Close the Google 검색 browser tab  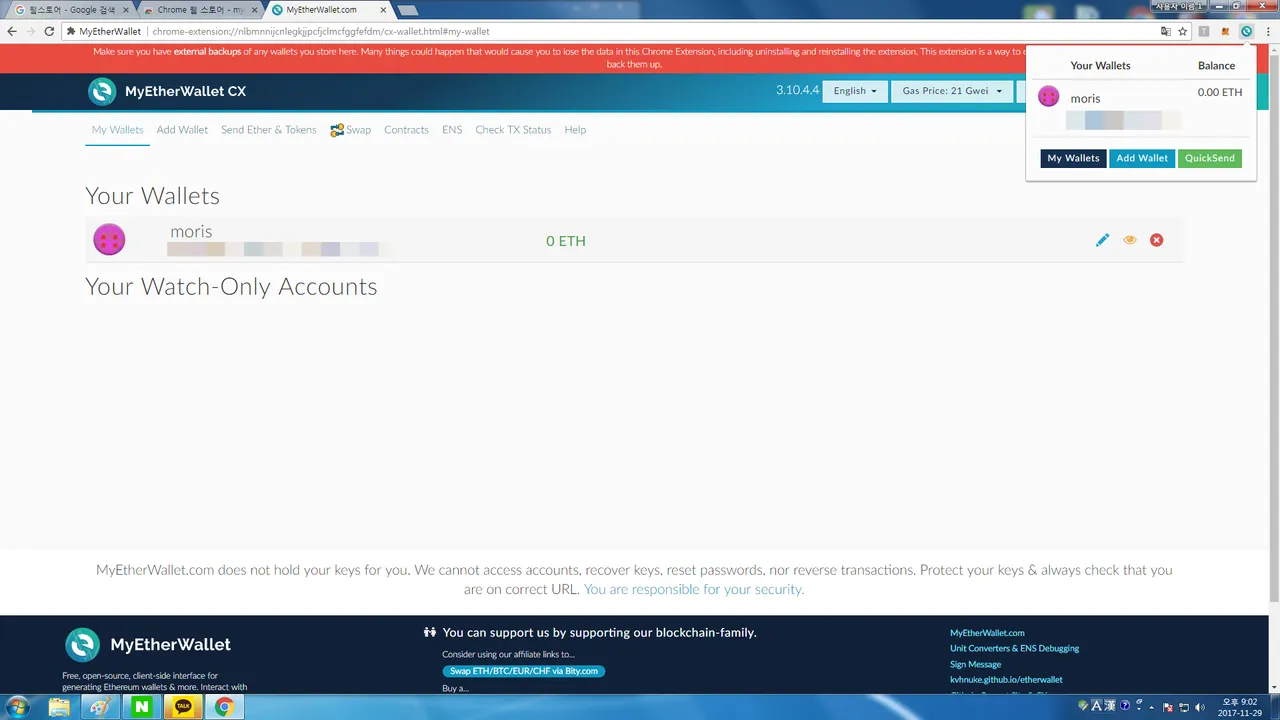(125, 10)
